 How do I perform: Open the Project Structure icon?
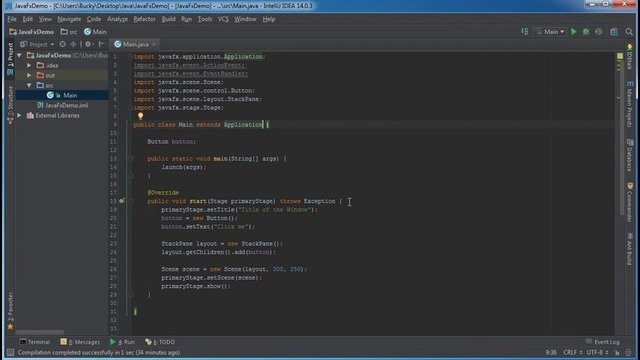(x=613, y=32)
